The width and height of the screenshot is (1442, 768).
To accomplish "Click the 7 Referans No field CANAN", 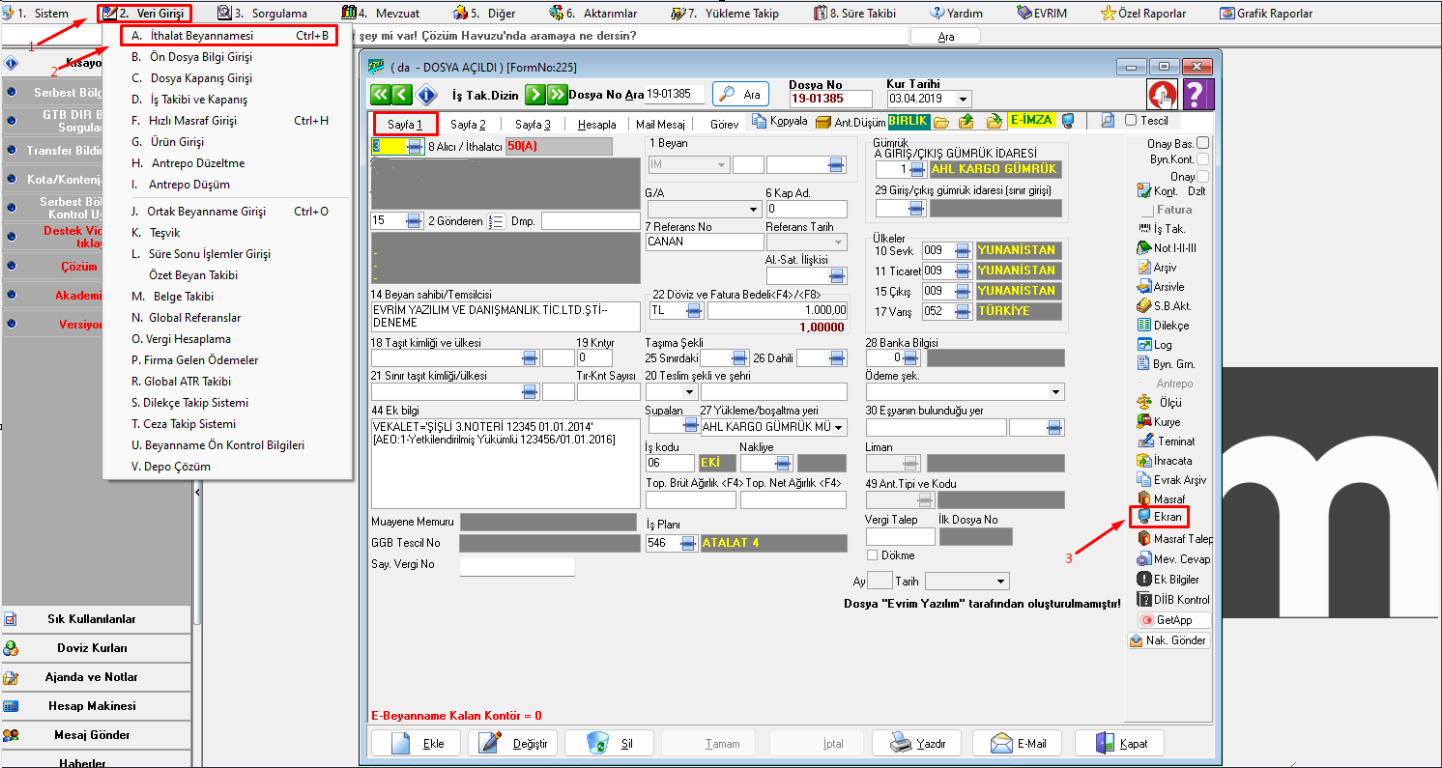I will pyautogui.click(x=705, y=241).
